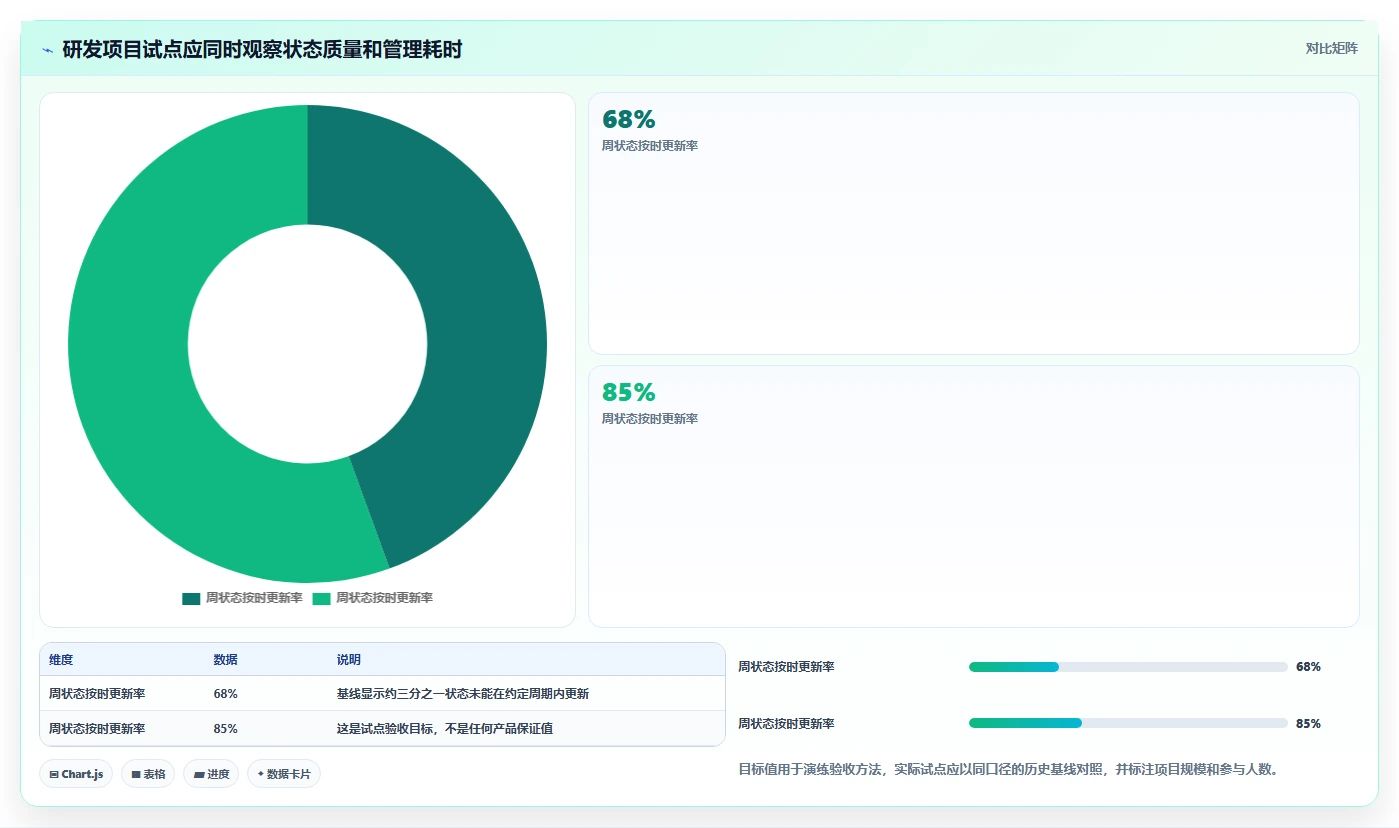Viewport: 1399px width, 828px height.
Task: Click 周状态按时更新率 in the 68% table row
Action: (x=97, y=694)
